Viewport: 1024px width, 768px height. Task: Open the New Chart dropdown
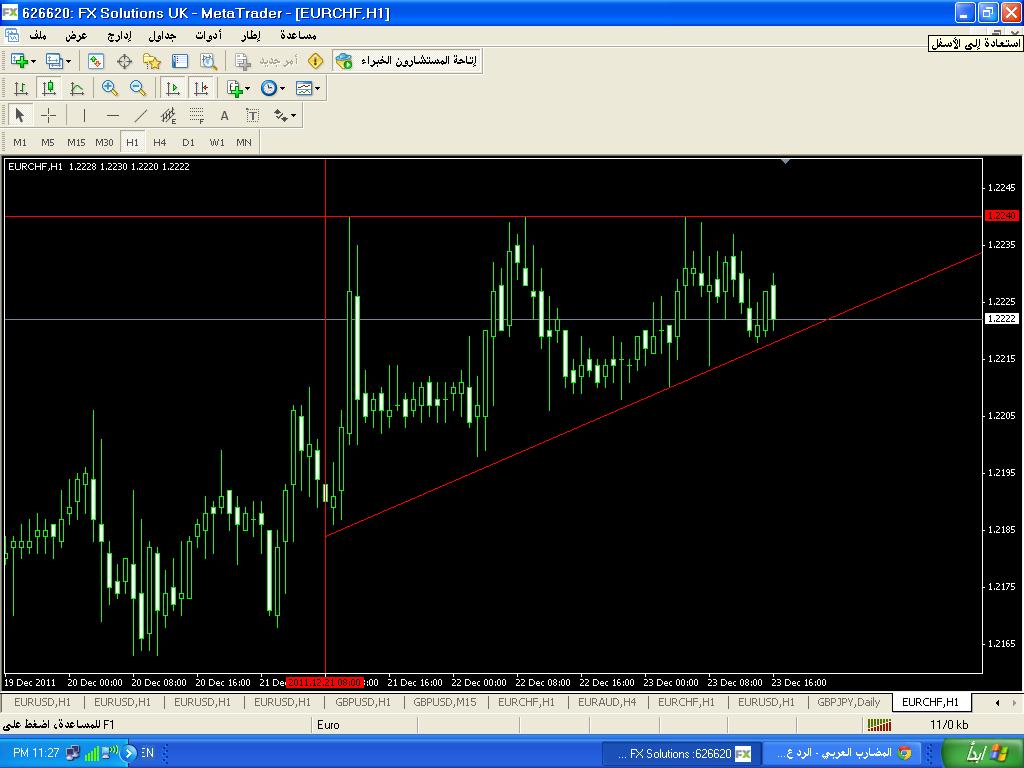tap(23, 61)
